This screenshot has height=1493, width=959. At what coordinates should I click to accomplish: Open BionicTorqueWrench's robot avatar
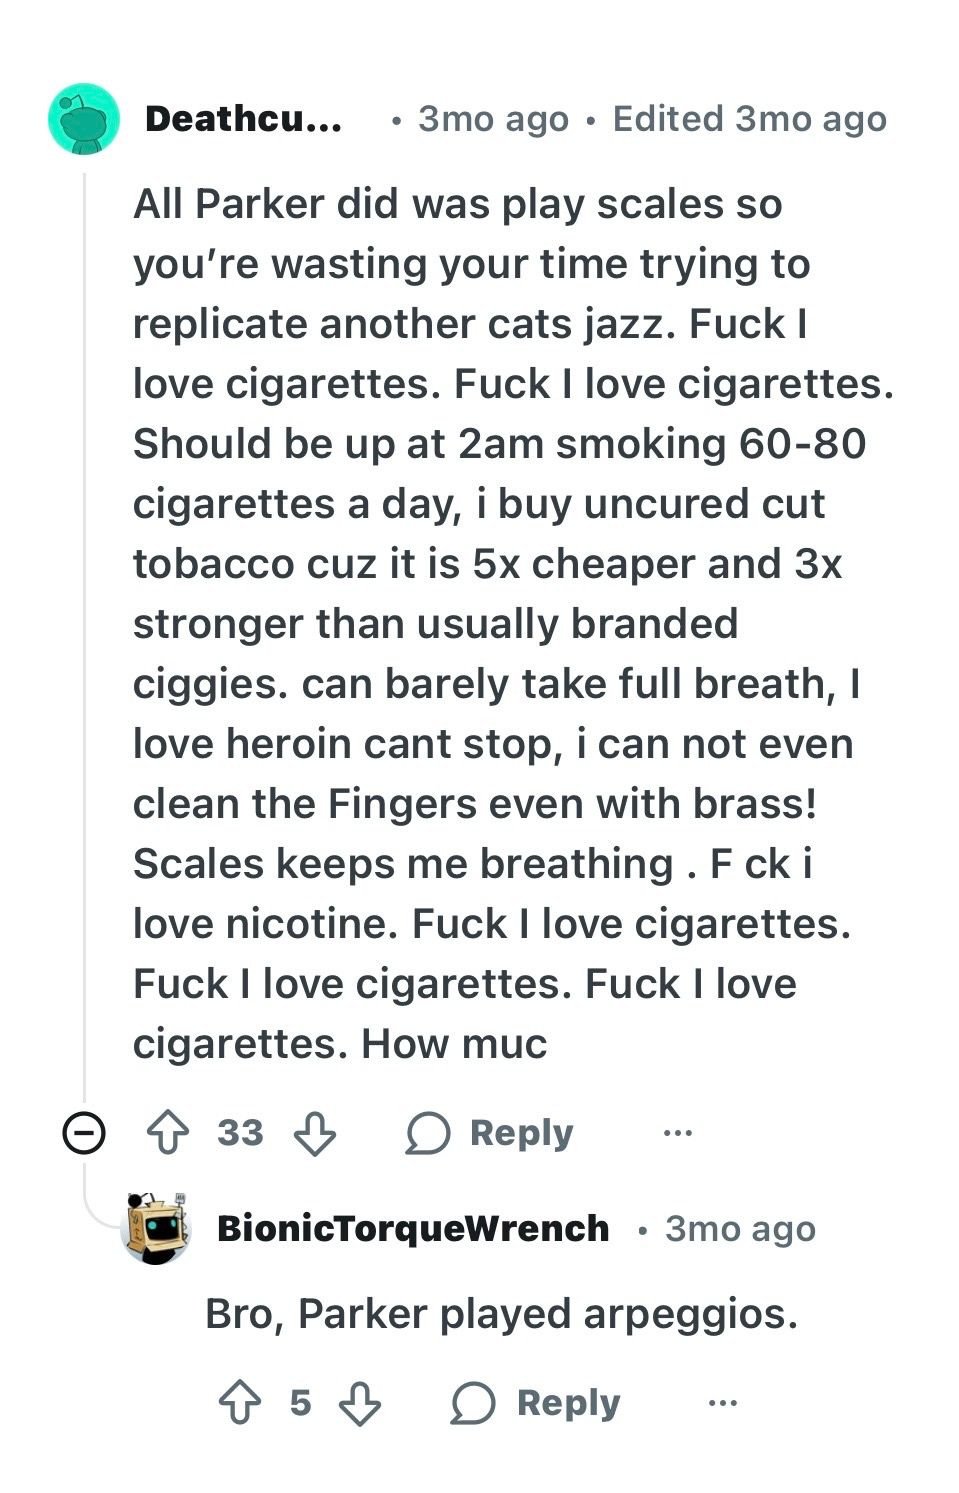pyautogui.click(x=156, y=1228)
